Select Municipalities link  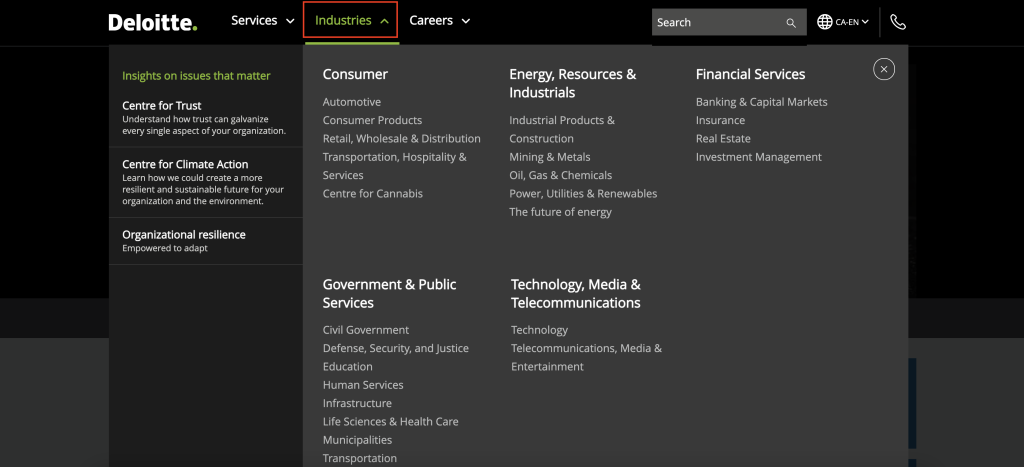pyautogui.click(x=357, y=440)
